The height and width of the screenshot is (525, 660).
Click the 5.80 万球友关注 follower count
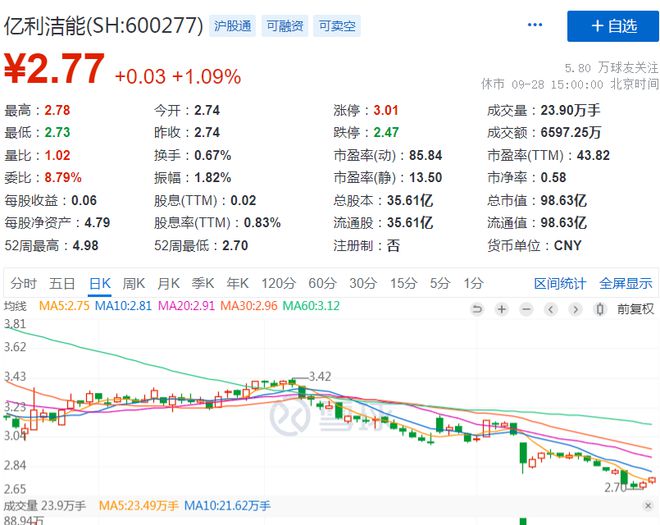coord(611,68)
